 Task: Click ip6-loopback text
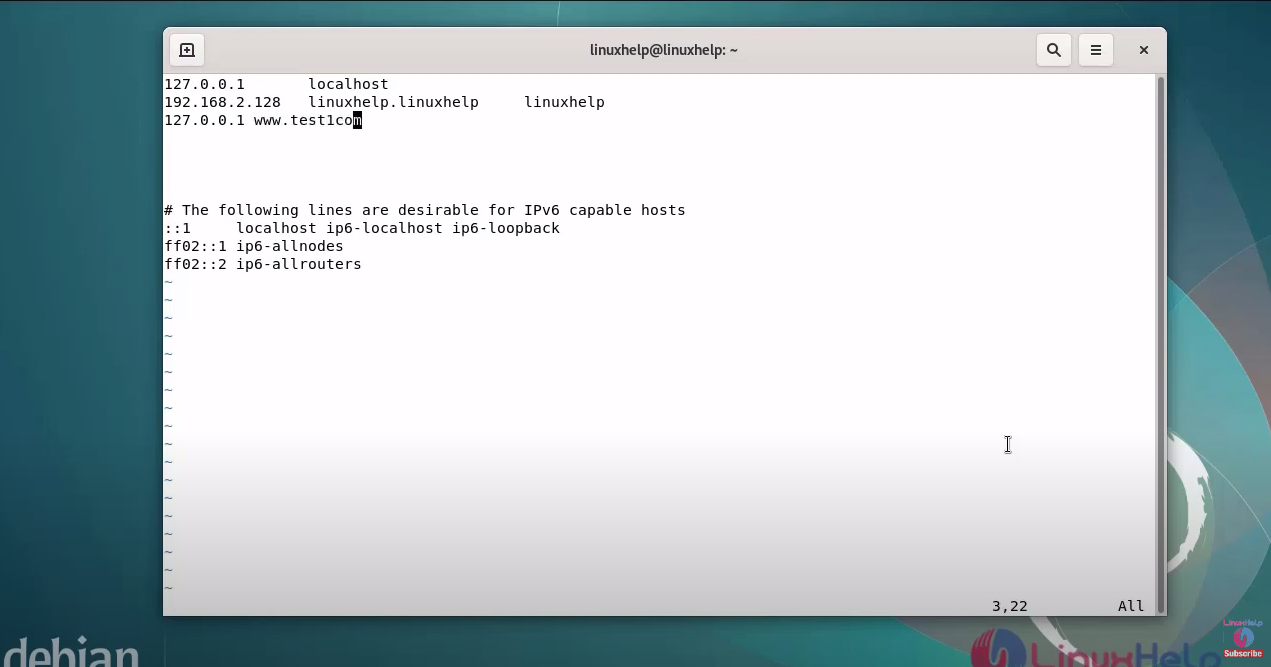pos(506,228)
